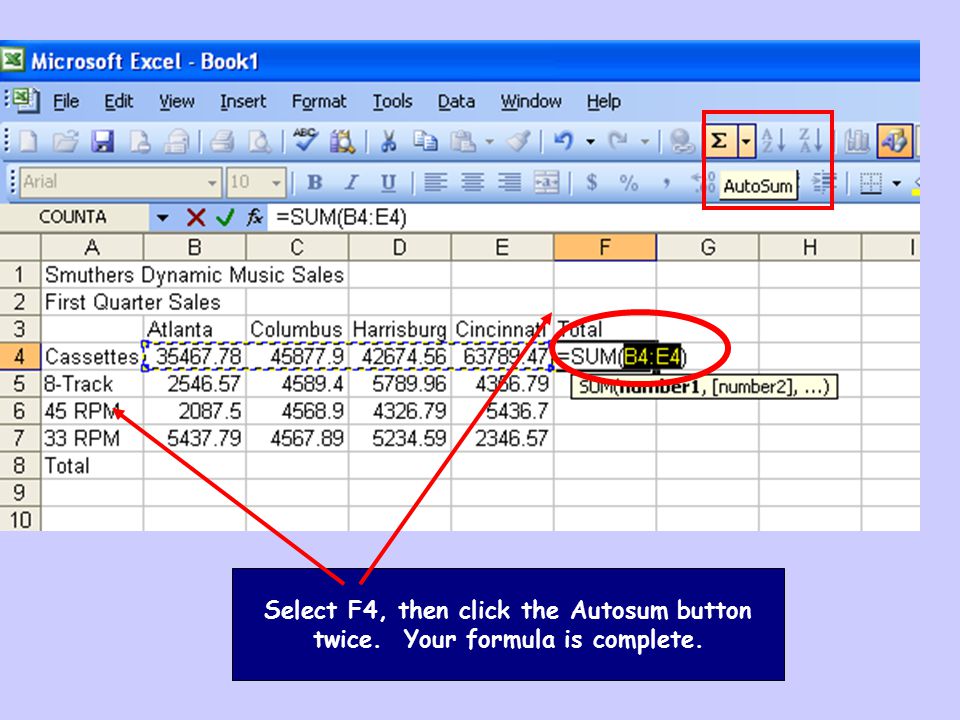Open the Research tool icon

pyautogui.click(x=343, y=142)
